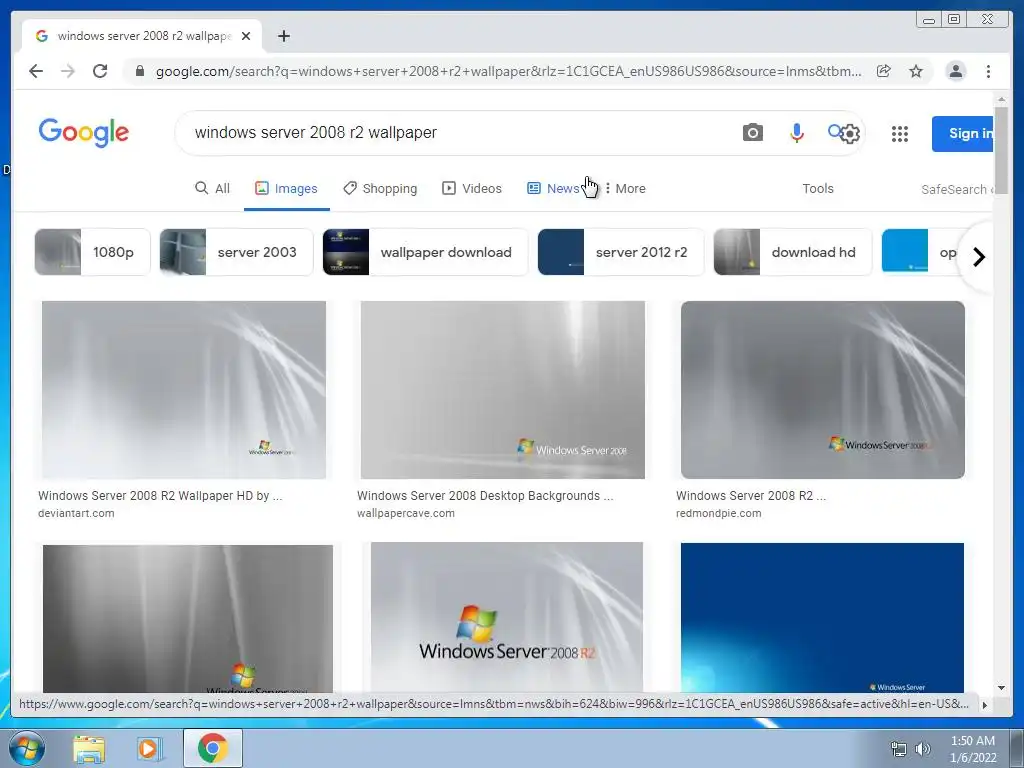Start voice search with the microphone

pos(796,133)
